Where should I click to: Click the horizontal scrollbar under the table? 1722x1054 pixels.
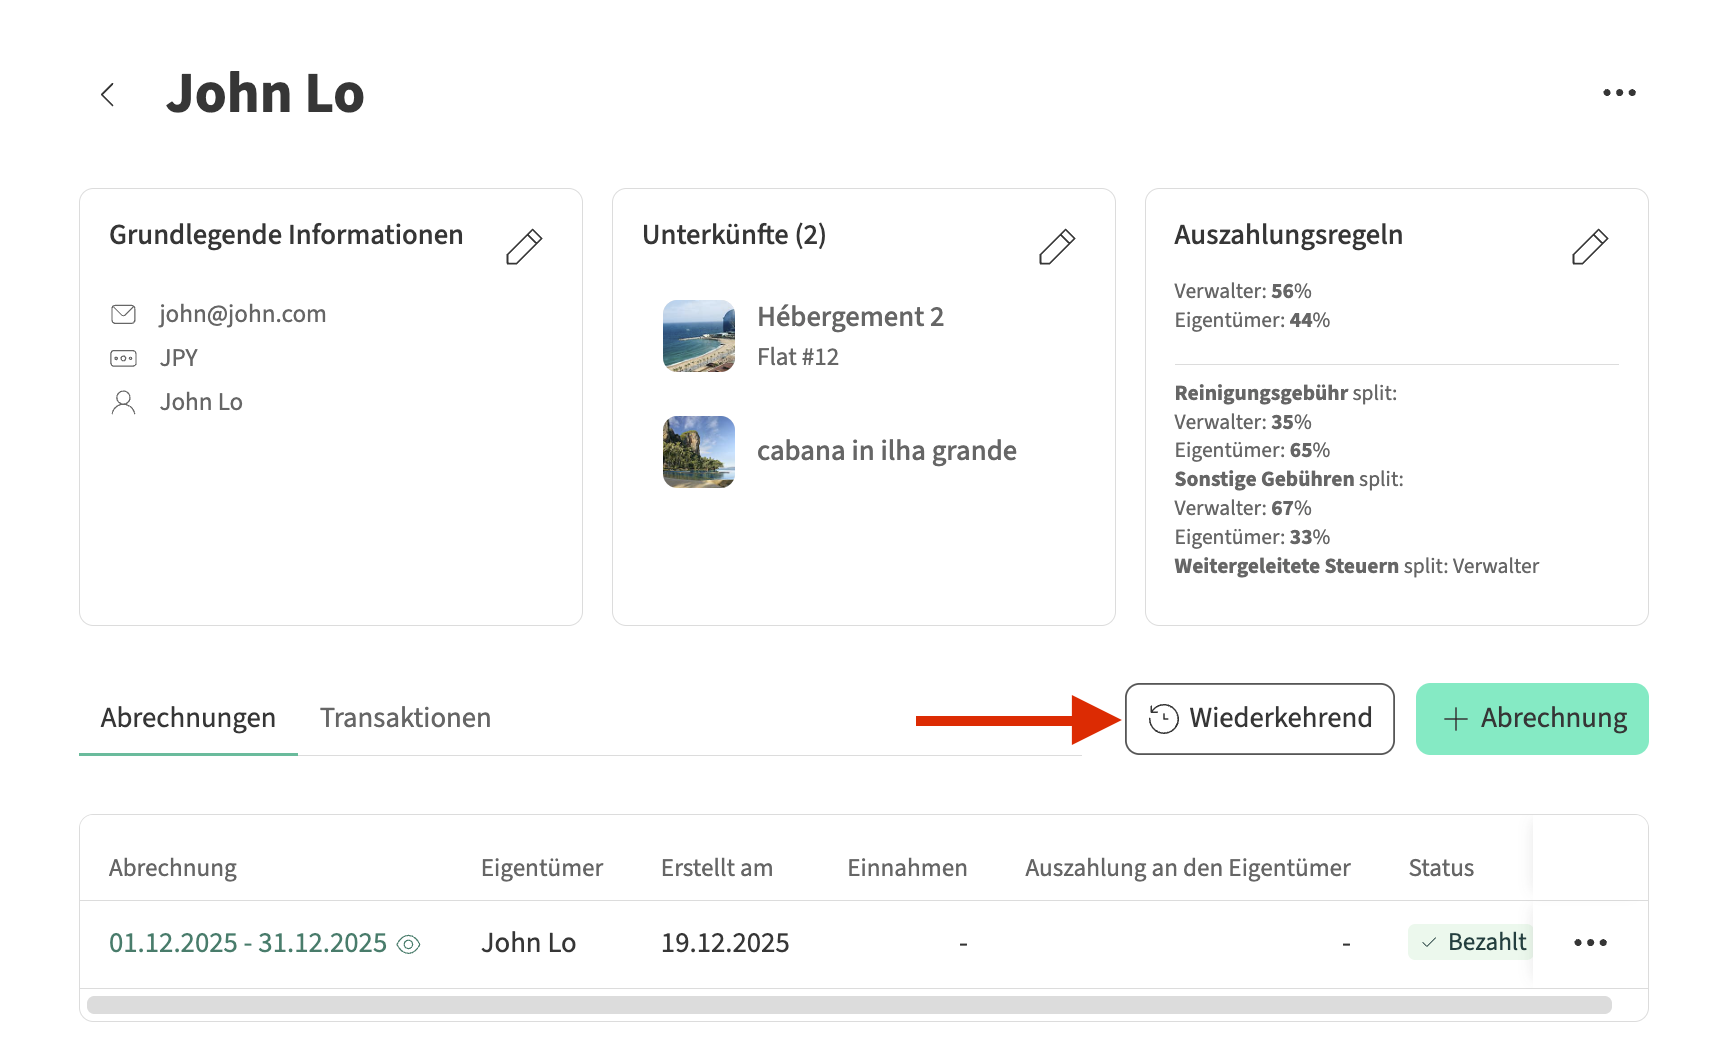point(848,1005)
